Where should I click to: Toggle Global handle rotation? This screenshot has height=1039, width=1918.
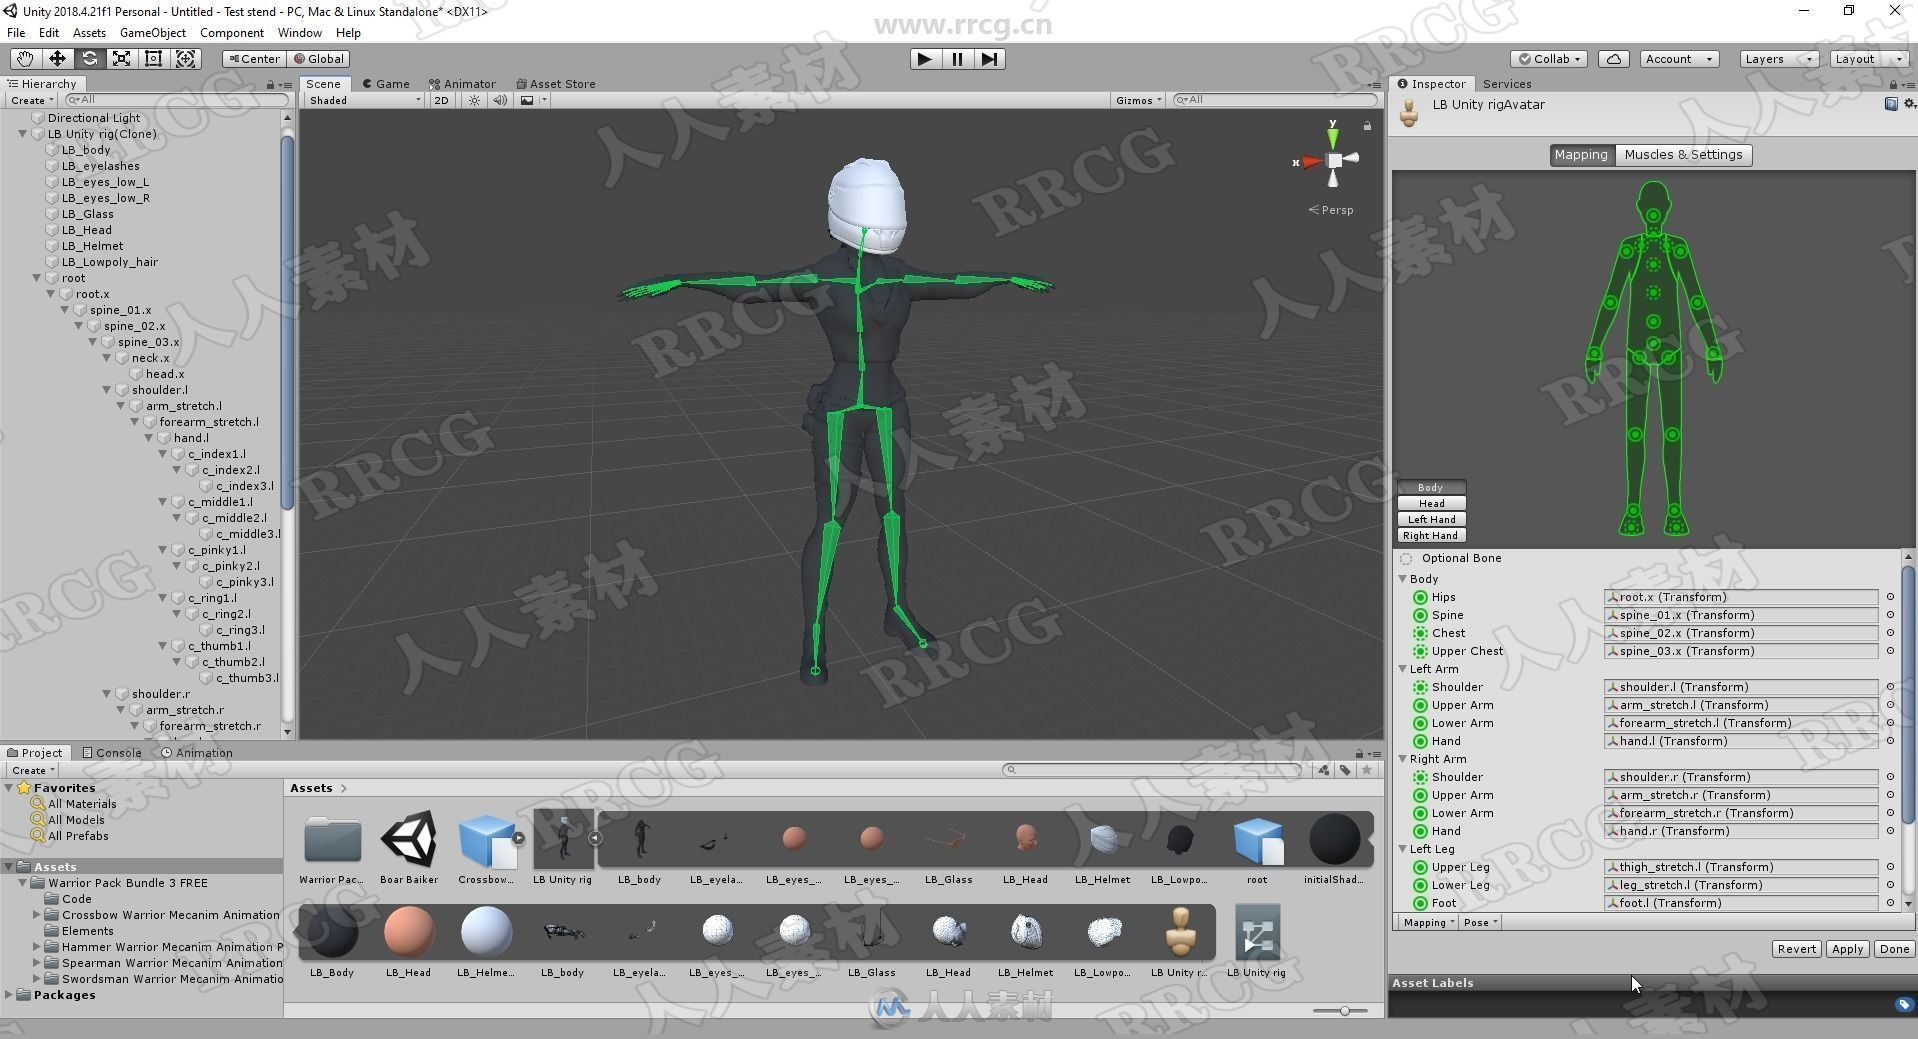319,59
